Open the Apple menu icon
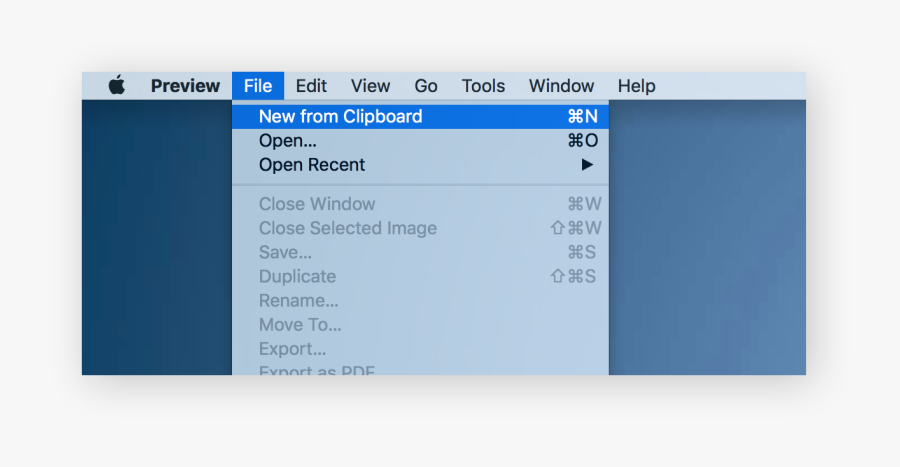The height and width of the screenshot is (467, 900). point(117,85)
